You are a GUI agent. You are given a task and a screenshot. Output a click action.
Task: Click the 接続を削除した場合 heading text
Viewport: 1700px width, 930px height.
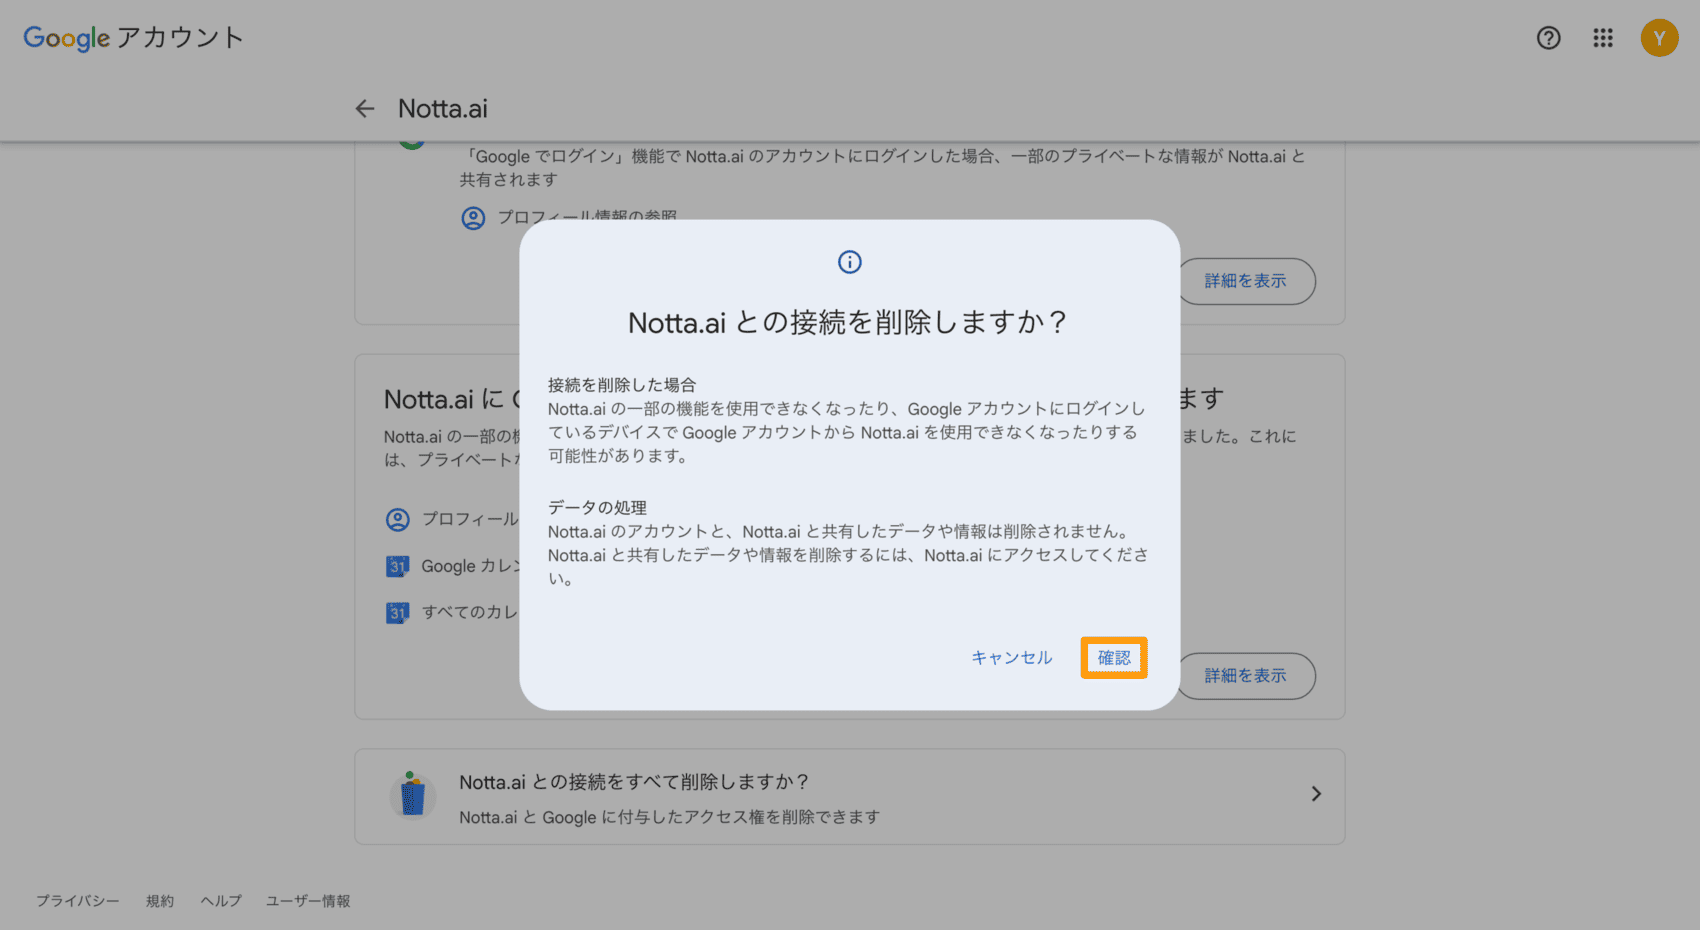click(x=622, y=385)
